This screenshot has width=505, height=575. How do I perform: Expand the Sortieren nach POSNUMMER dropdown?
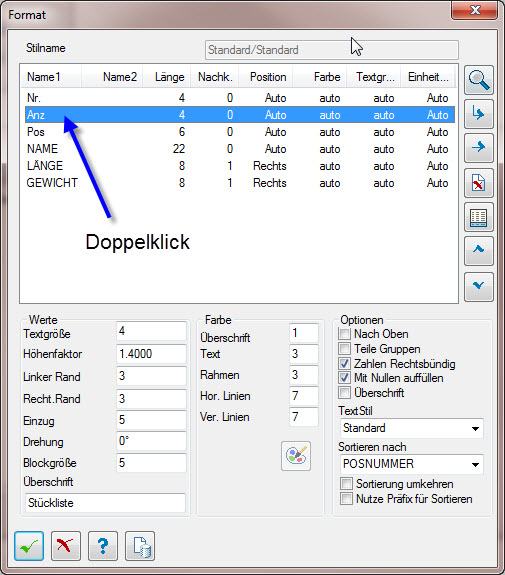coord(411,464)
